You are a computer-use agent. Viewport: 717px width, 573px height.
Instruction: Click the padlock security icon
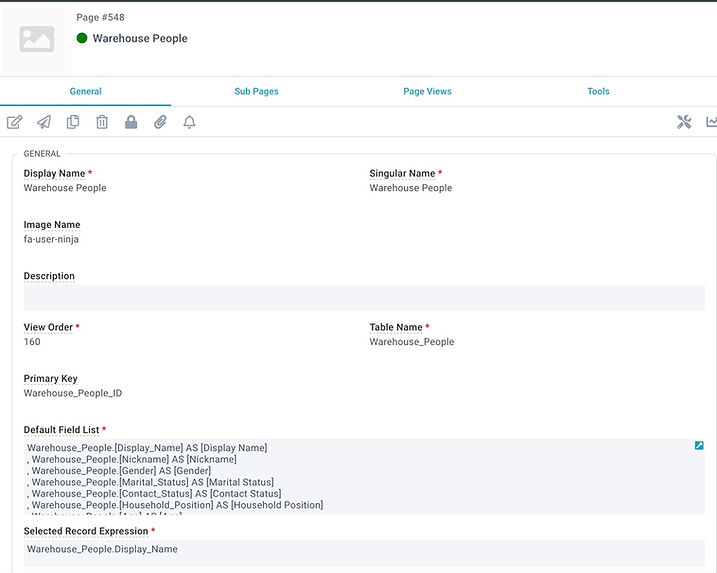click(x=131, y=122)
